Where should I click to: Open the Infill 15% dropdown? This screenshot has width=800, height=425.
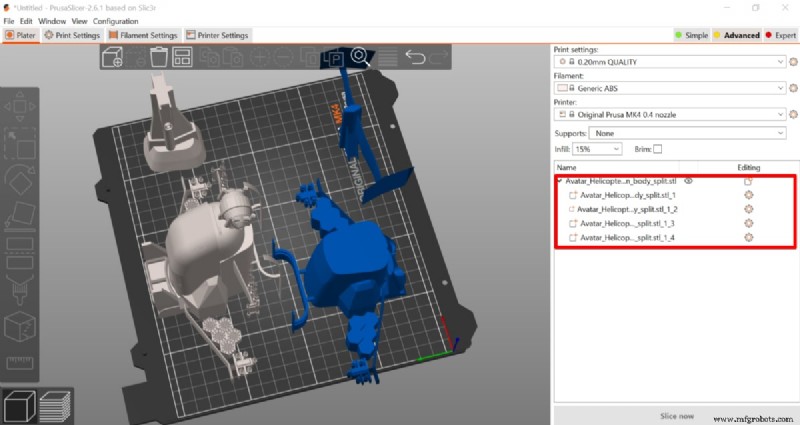pyautogui.click(x=597, y=149)
